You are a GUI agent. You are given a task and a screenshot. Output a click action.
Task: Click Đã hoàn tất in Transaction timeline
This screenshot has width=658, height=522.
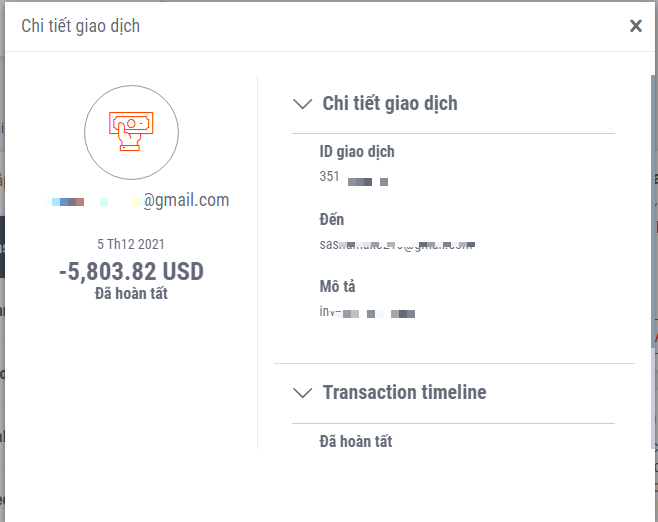(355, 441)
